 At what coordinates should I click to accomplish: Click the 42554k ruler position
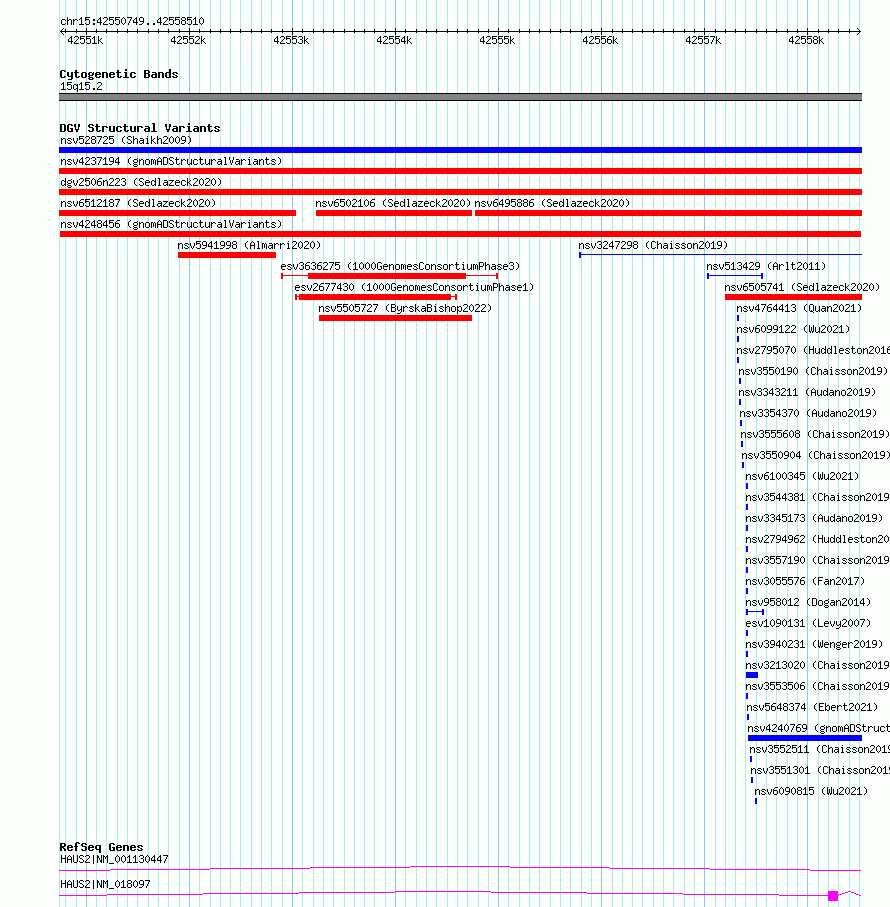point(394,40)
